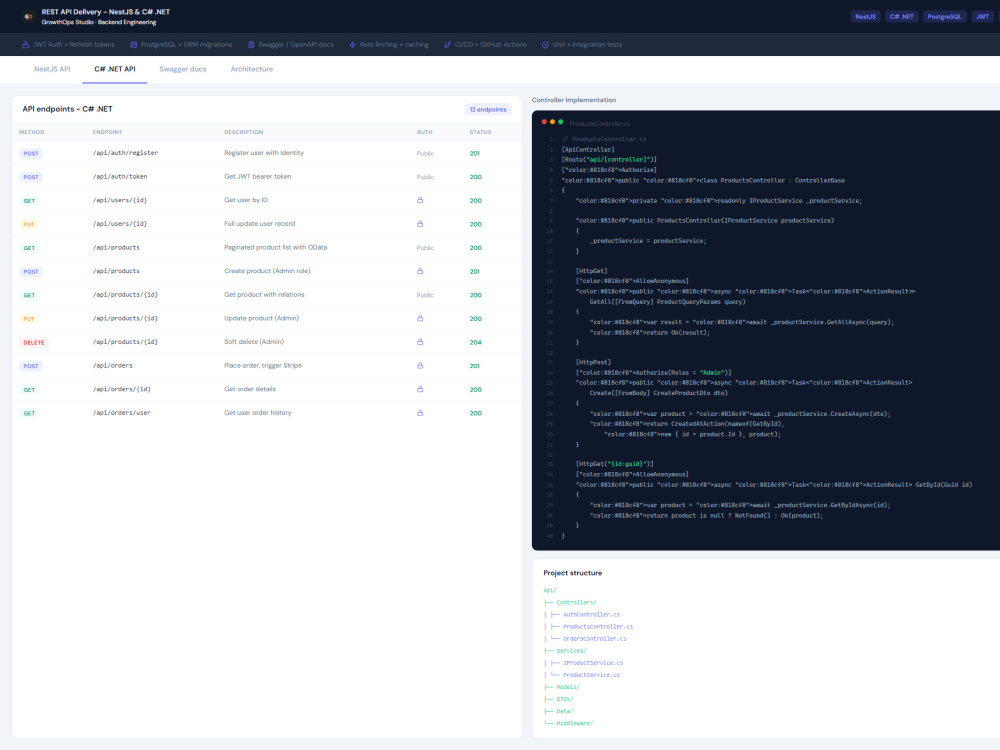Click the lock icon in Create product row
The image size is (1000, 750).
point(420,271)
